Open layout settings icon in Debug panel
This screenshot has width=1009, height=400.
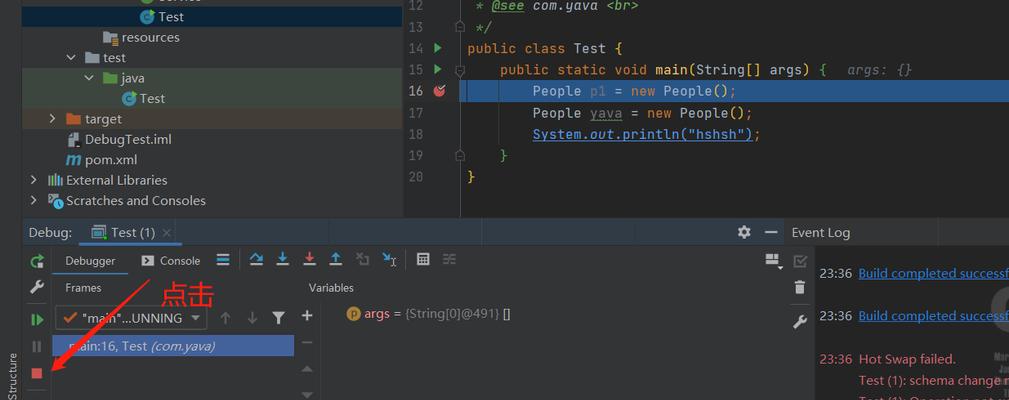(773, 260)
